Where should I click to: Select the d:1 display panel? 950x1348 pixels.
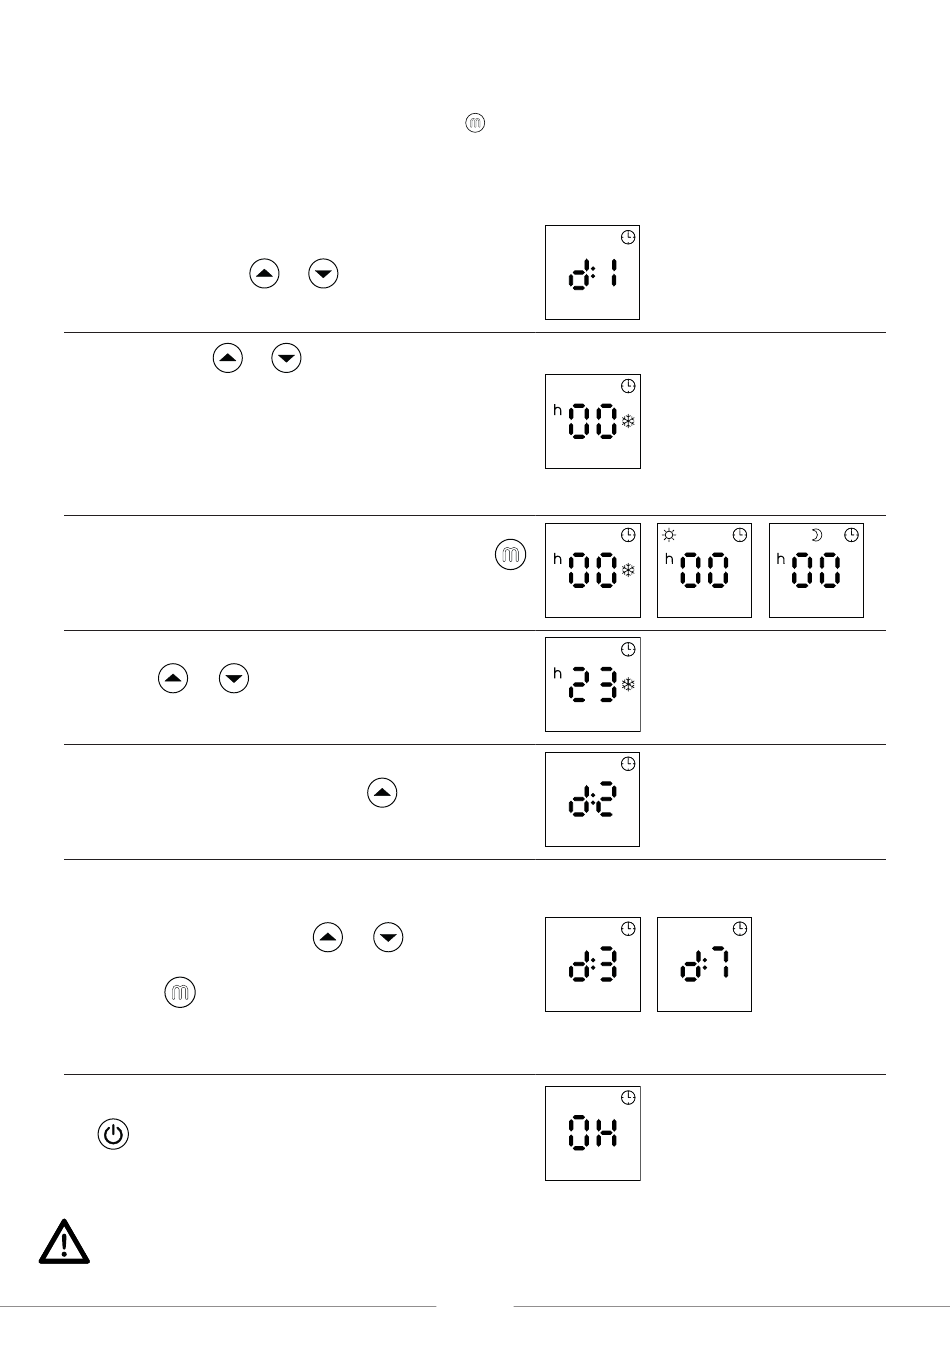tap(592, 272)
